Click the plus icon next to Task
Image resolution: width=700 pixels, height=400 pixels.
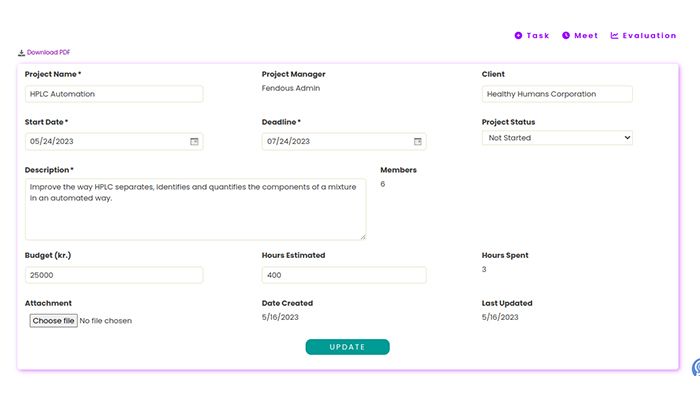click(518, 36)
